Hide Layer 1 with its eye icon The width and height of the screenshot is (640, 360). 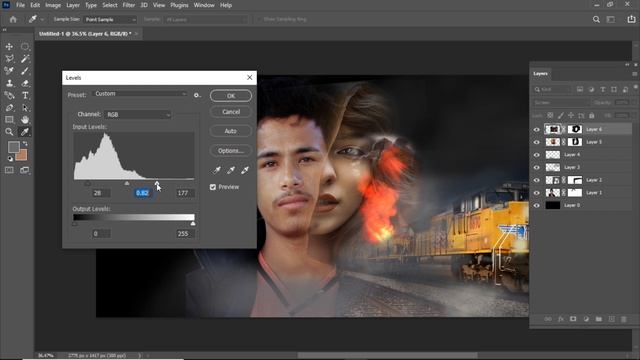click(x=536, y=193)
